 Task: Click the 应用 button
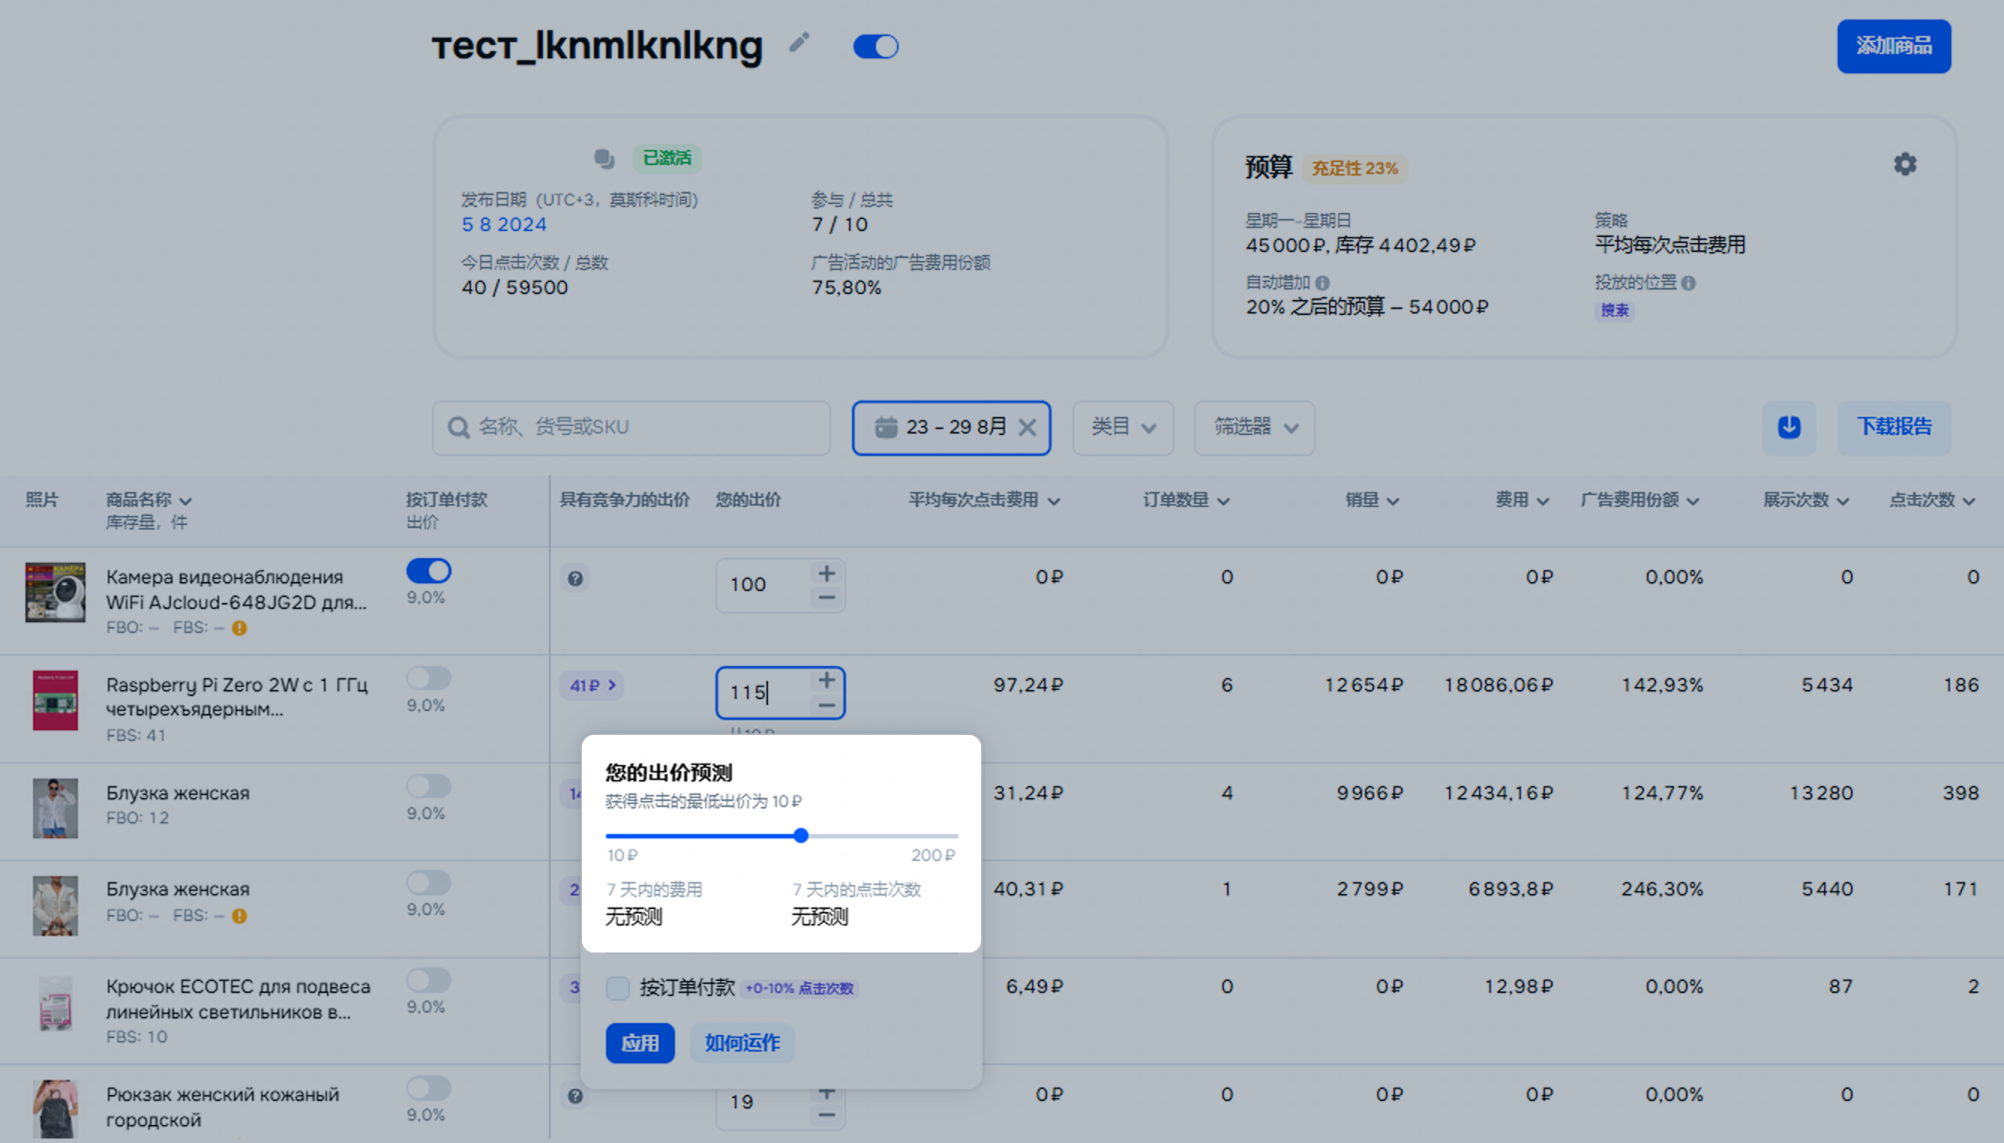click(x=640, y=1043)
